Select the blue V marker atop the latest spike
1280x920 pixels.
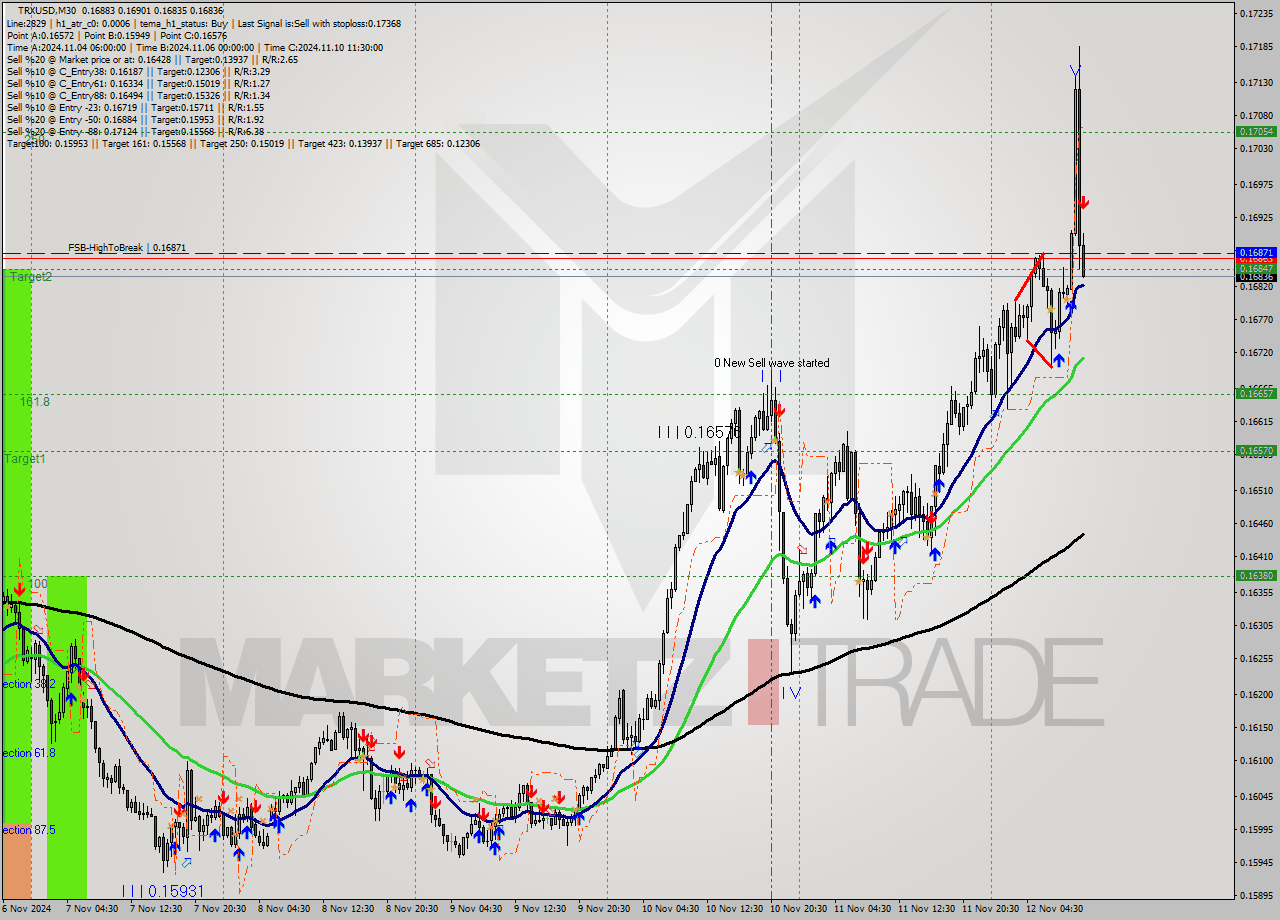(1074, 71)
